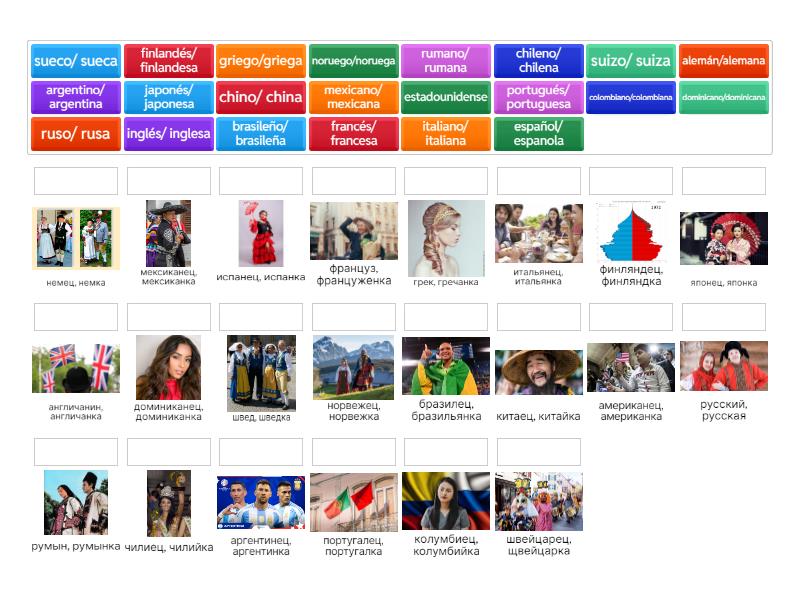Click the 'español/ espanola' tile
This screenshot has height=600, width=800.
tap(538, 134)
